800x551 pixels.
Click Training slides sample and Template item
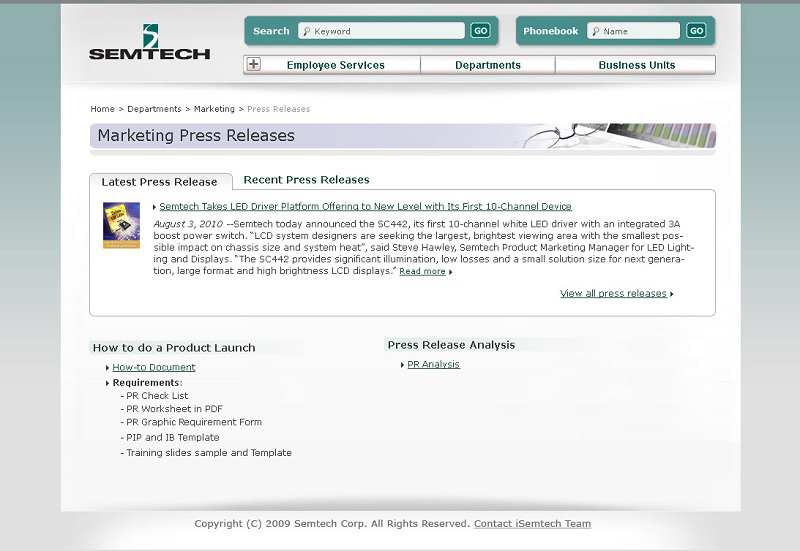click(x=209, y=453)
